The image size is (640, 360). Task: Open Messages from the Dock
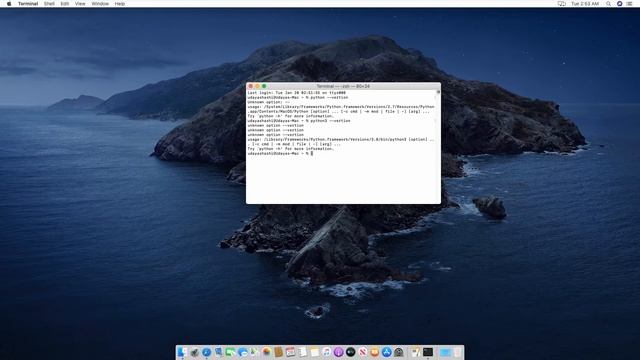pos(242,352)
